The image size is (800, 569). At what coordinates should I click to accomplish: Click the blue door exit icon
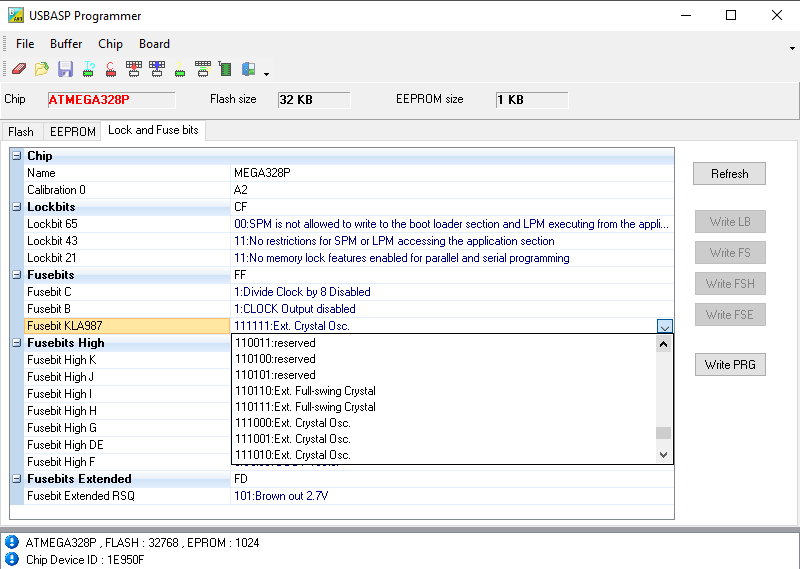248,69
